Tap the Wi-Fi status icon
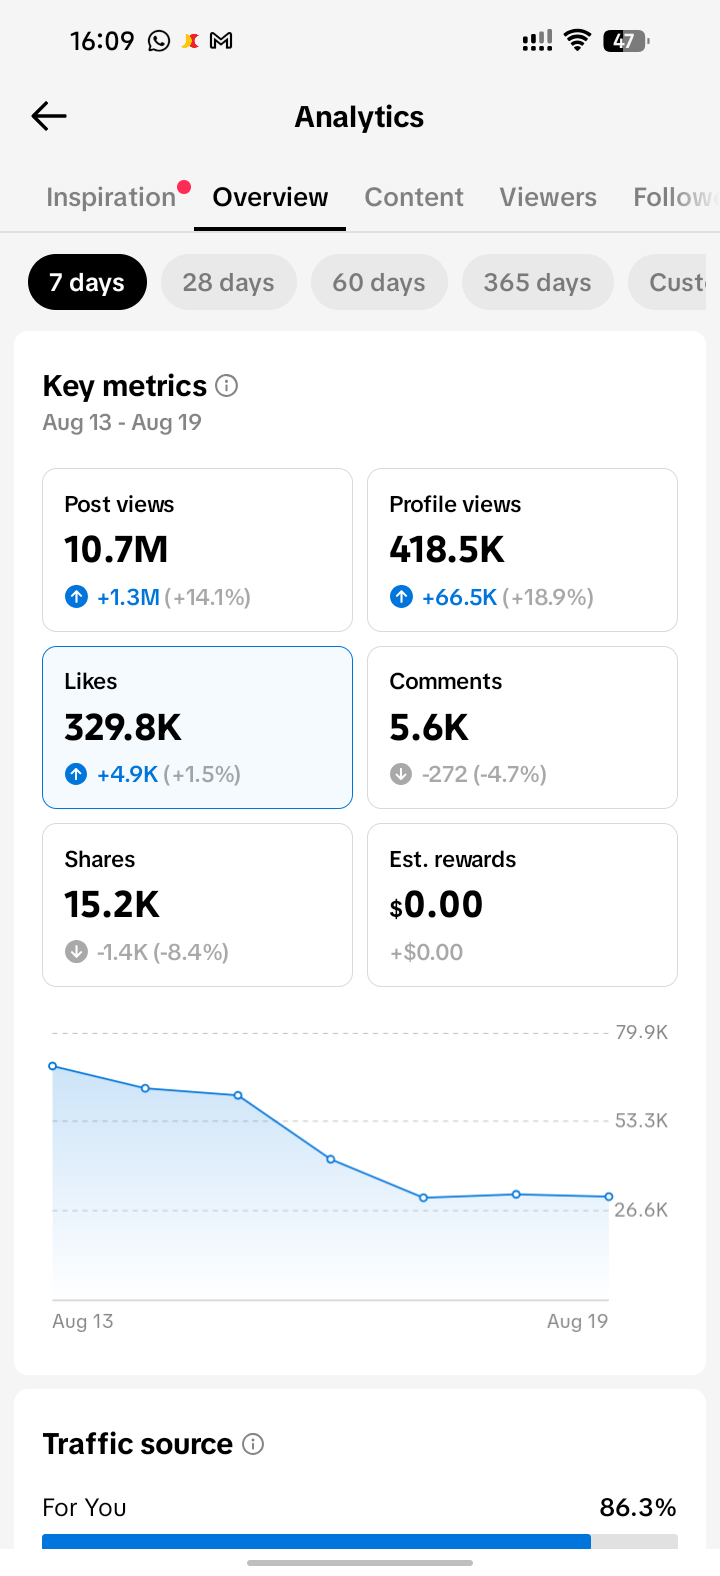 (x=577, y=40)
